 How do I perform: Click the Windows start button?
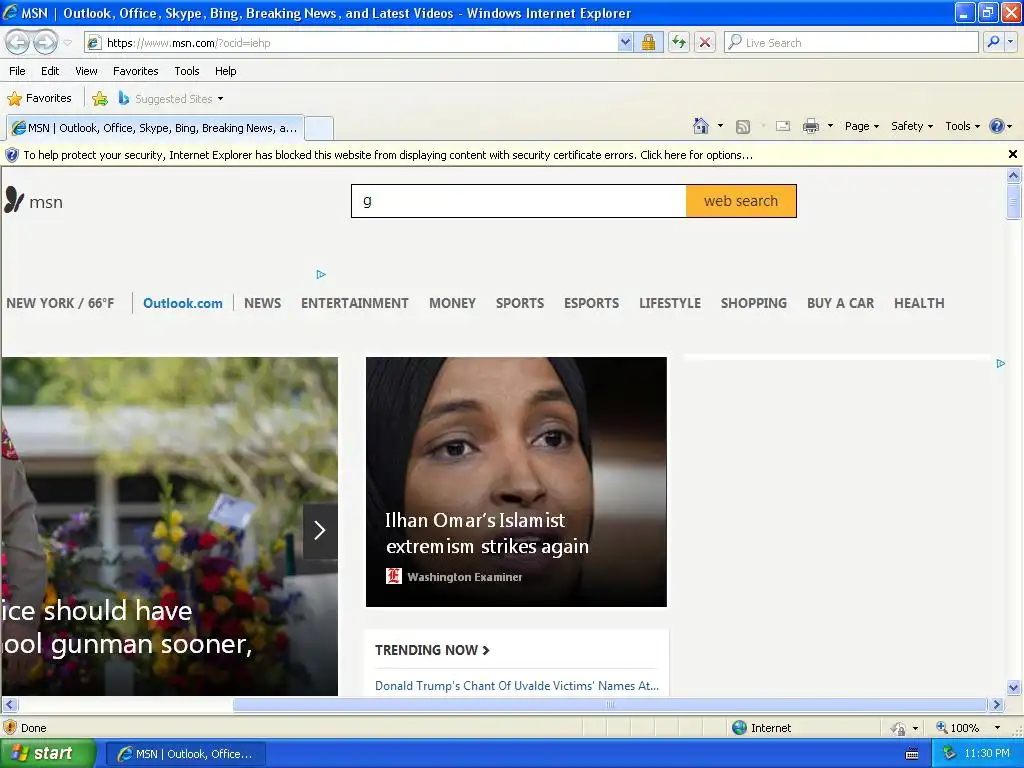[46, 754]
